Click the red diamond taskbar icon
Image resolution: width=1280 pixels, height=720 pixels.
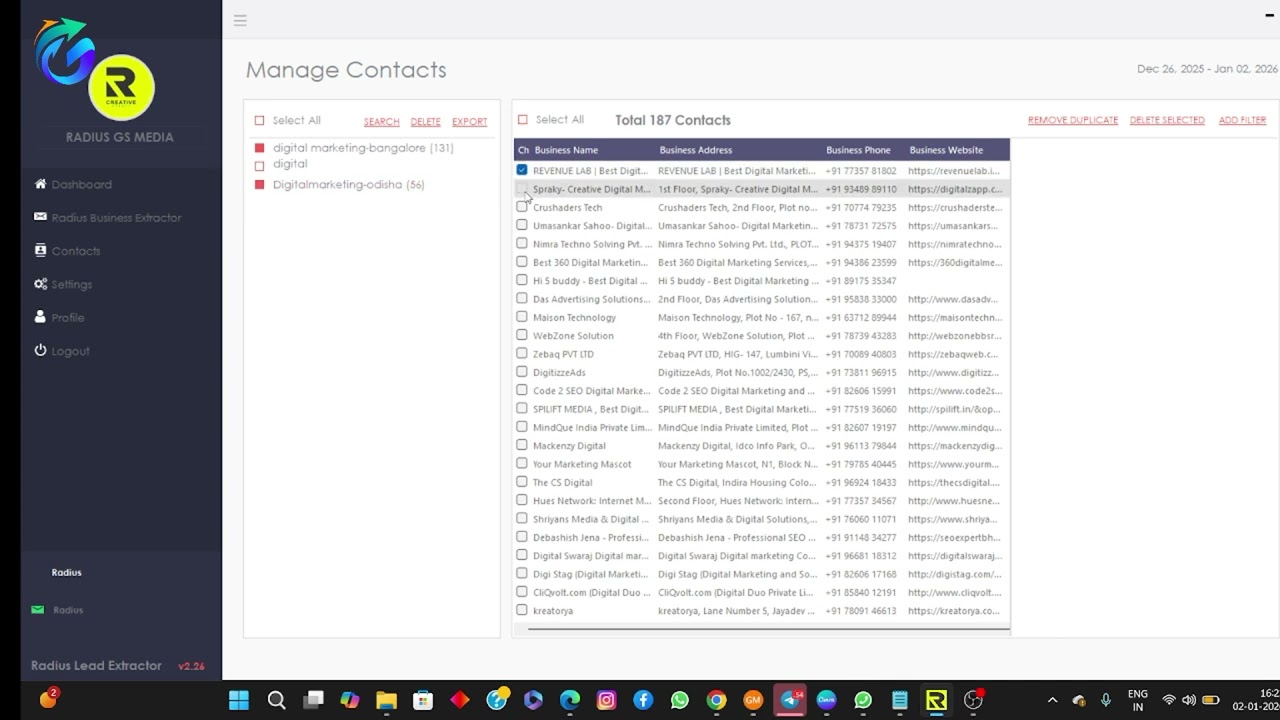click(460, 700)
